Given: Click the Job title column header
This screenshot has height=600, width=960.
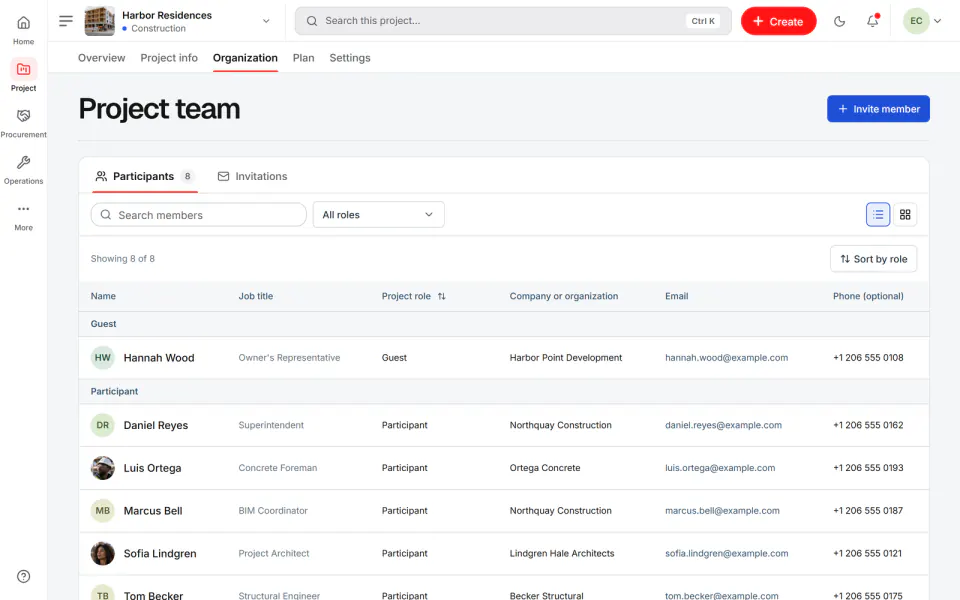Looking at the screenshot, I should point(255,296).
